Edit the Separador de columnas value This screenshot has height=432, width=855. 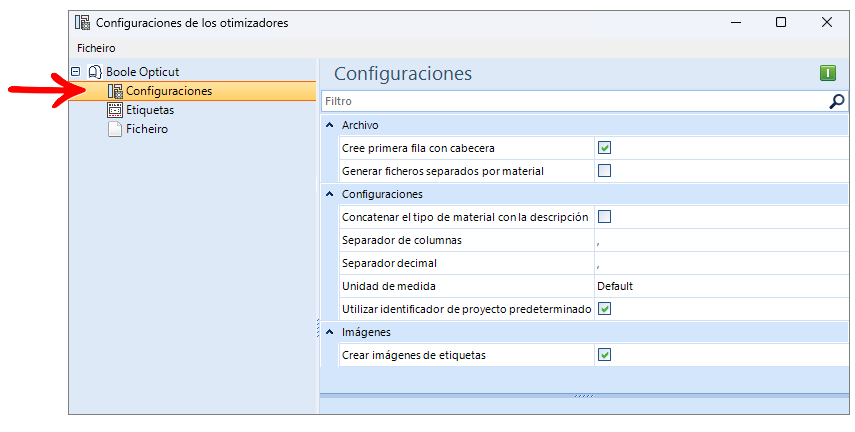click(721, 240)
